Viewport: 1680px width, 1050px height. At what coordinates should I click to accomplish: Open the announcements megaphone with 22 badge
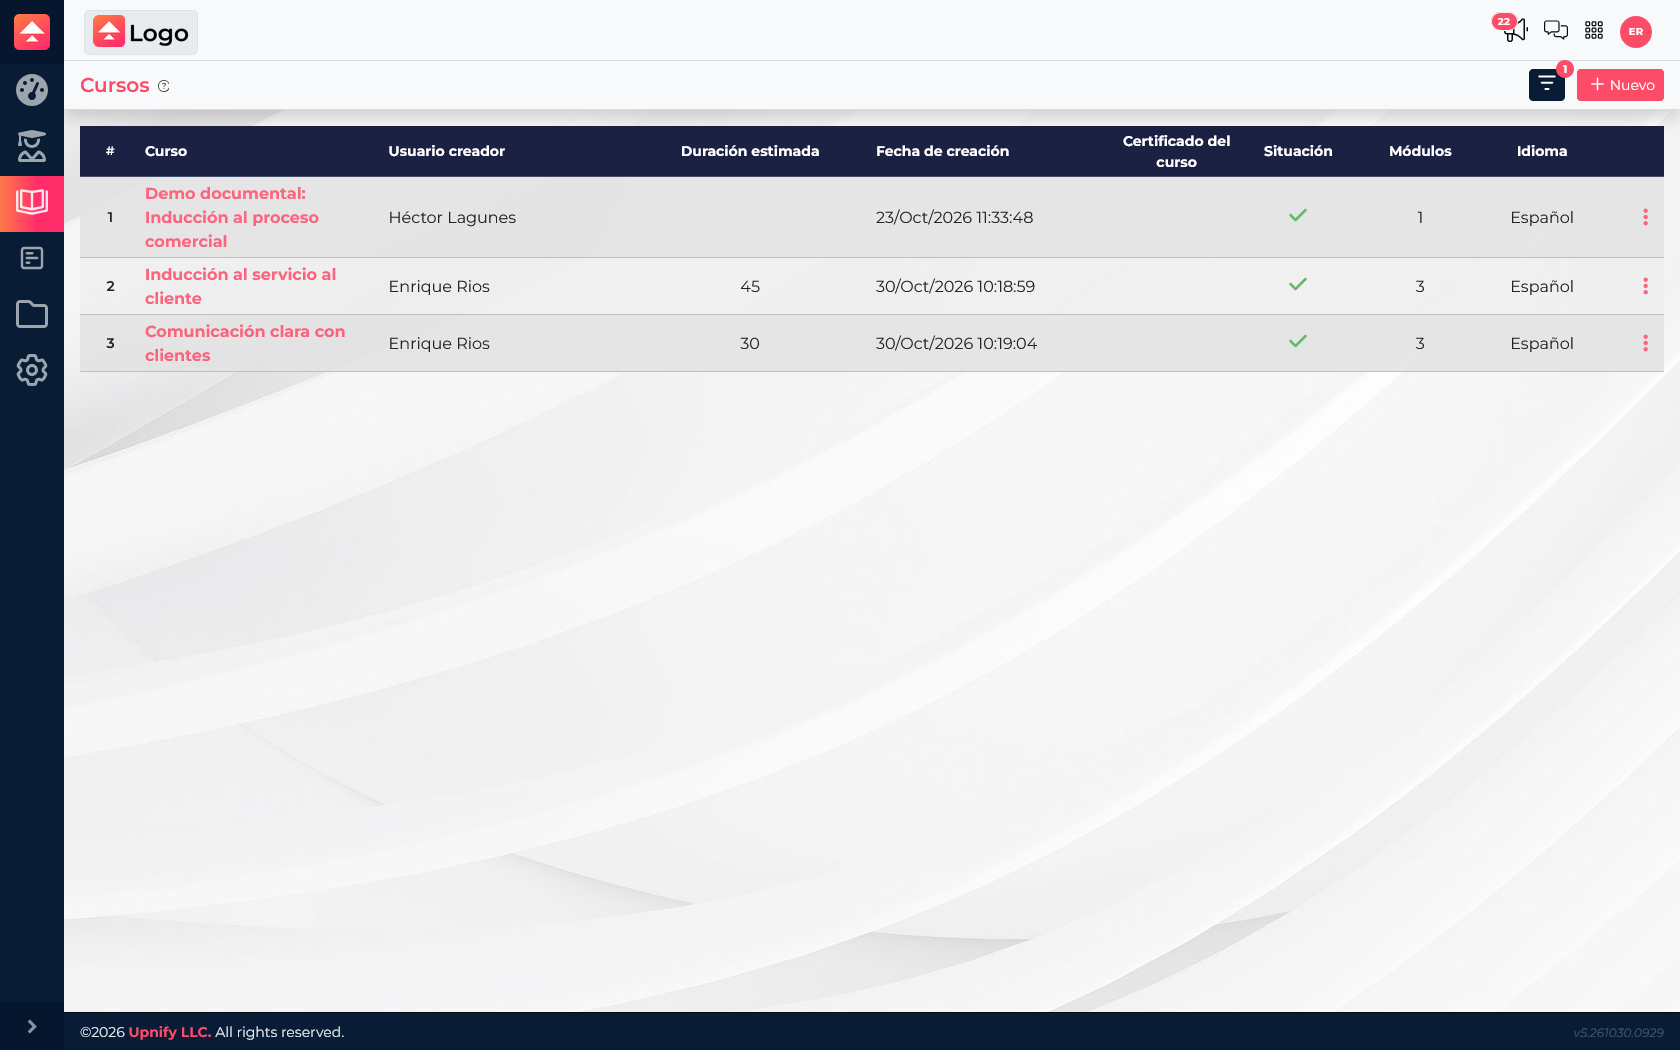pos(1514,29)
